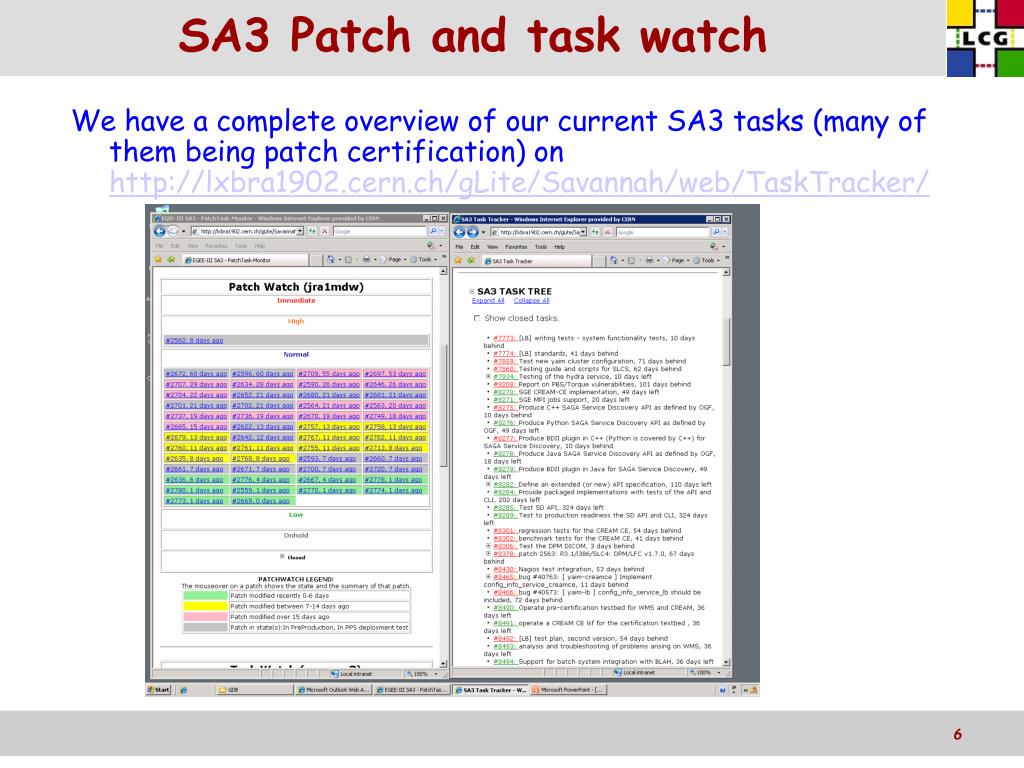The image size is (1024, 768).
Task: Open Tools dropdown in SA3 Task Tracker toolbar
Action: (x=707, y=261)
